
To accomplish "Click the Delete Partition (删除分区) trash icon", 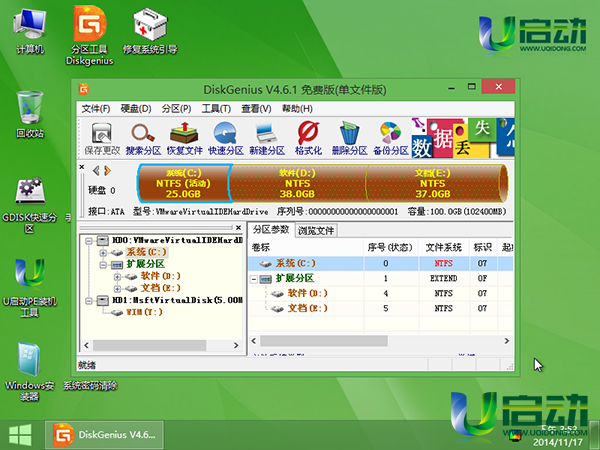I will pyautogui.click(x=349, y=138).
